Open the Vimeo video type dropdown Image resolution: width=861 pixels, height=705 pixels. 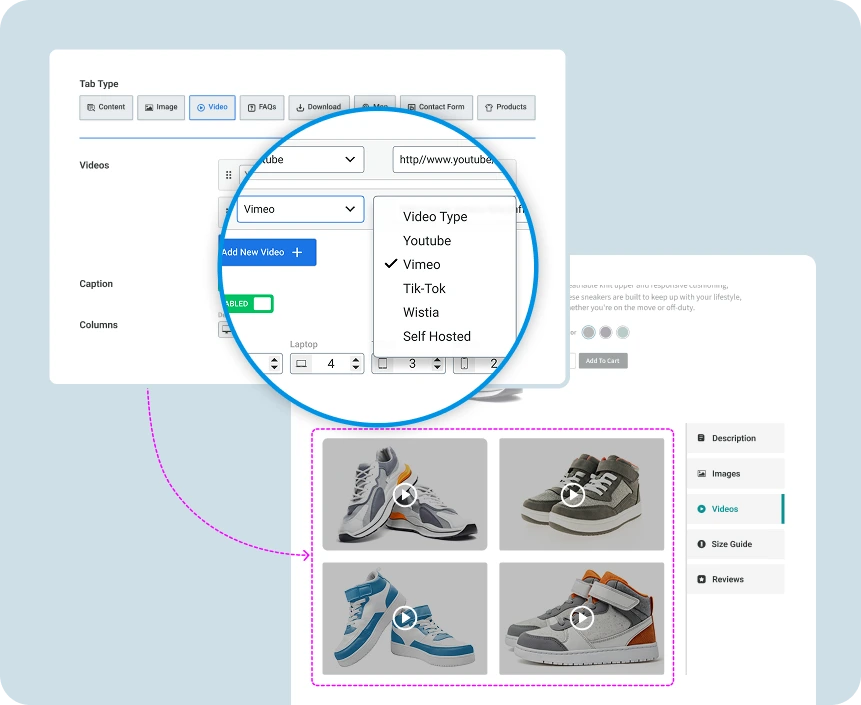click(x=300, y=209)
